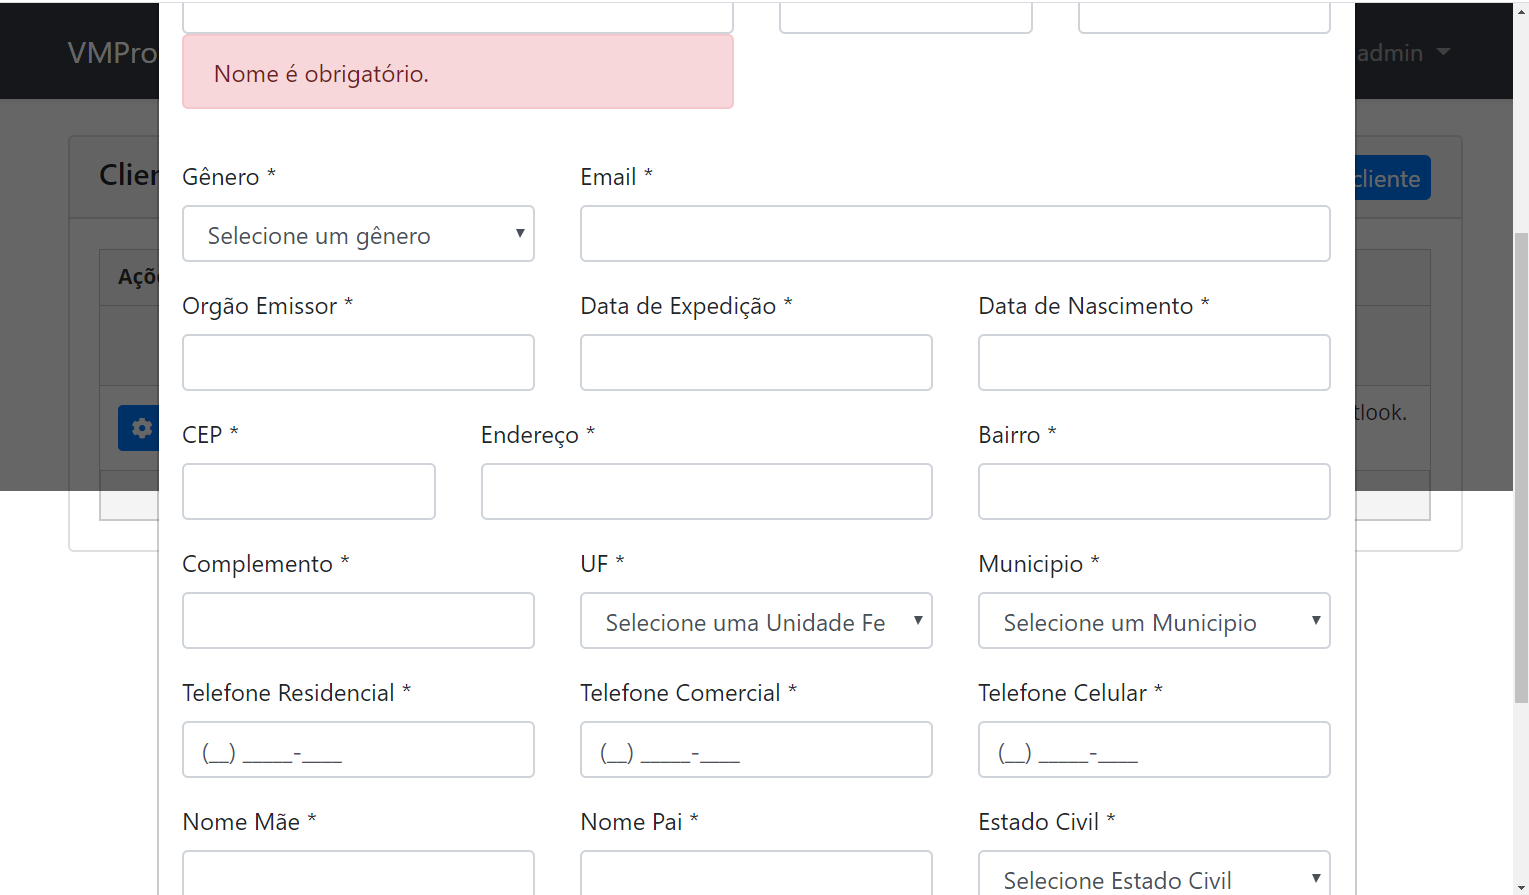Expand the Estado Civil dropdown
This screenshot has width=1529, height=895.
tap(1152, 878)
